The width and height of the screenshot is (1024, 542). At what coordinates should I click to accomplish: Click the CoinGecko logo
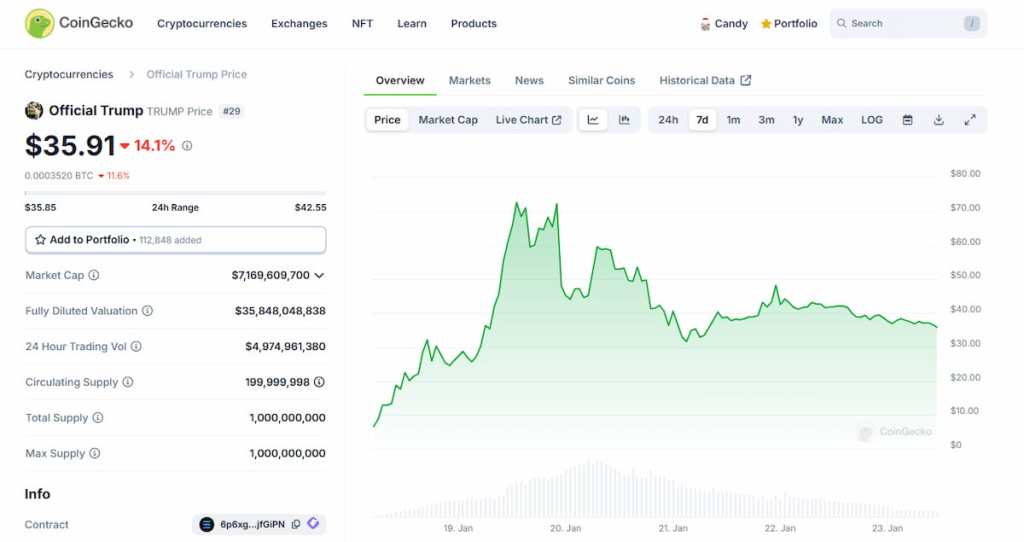[78, 24]
